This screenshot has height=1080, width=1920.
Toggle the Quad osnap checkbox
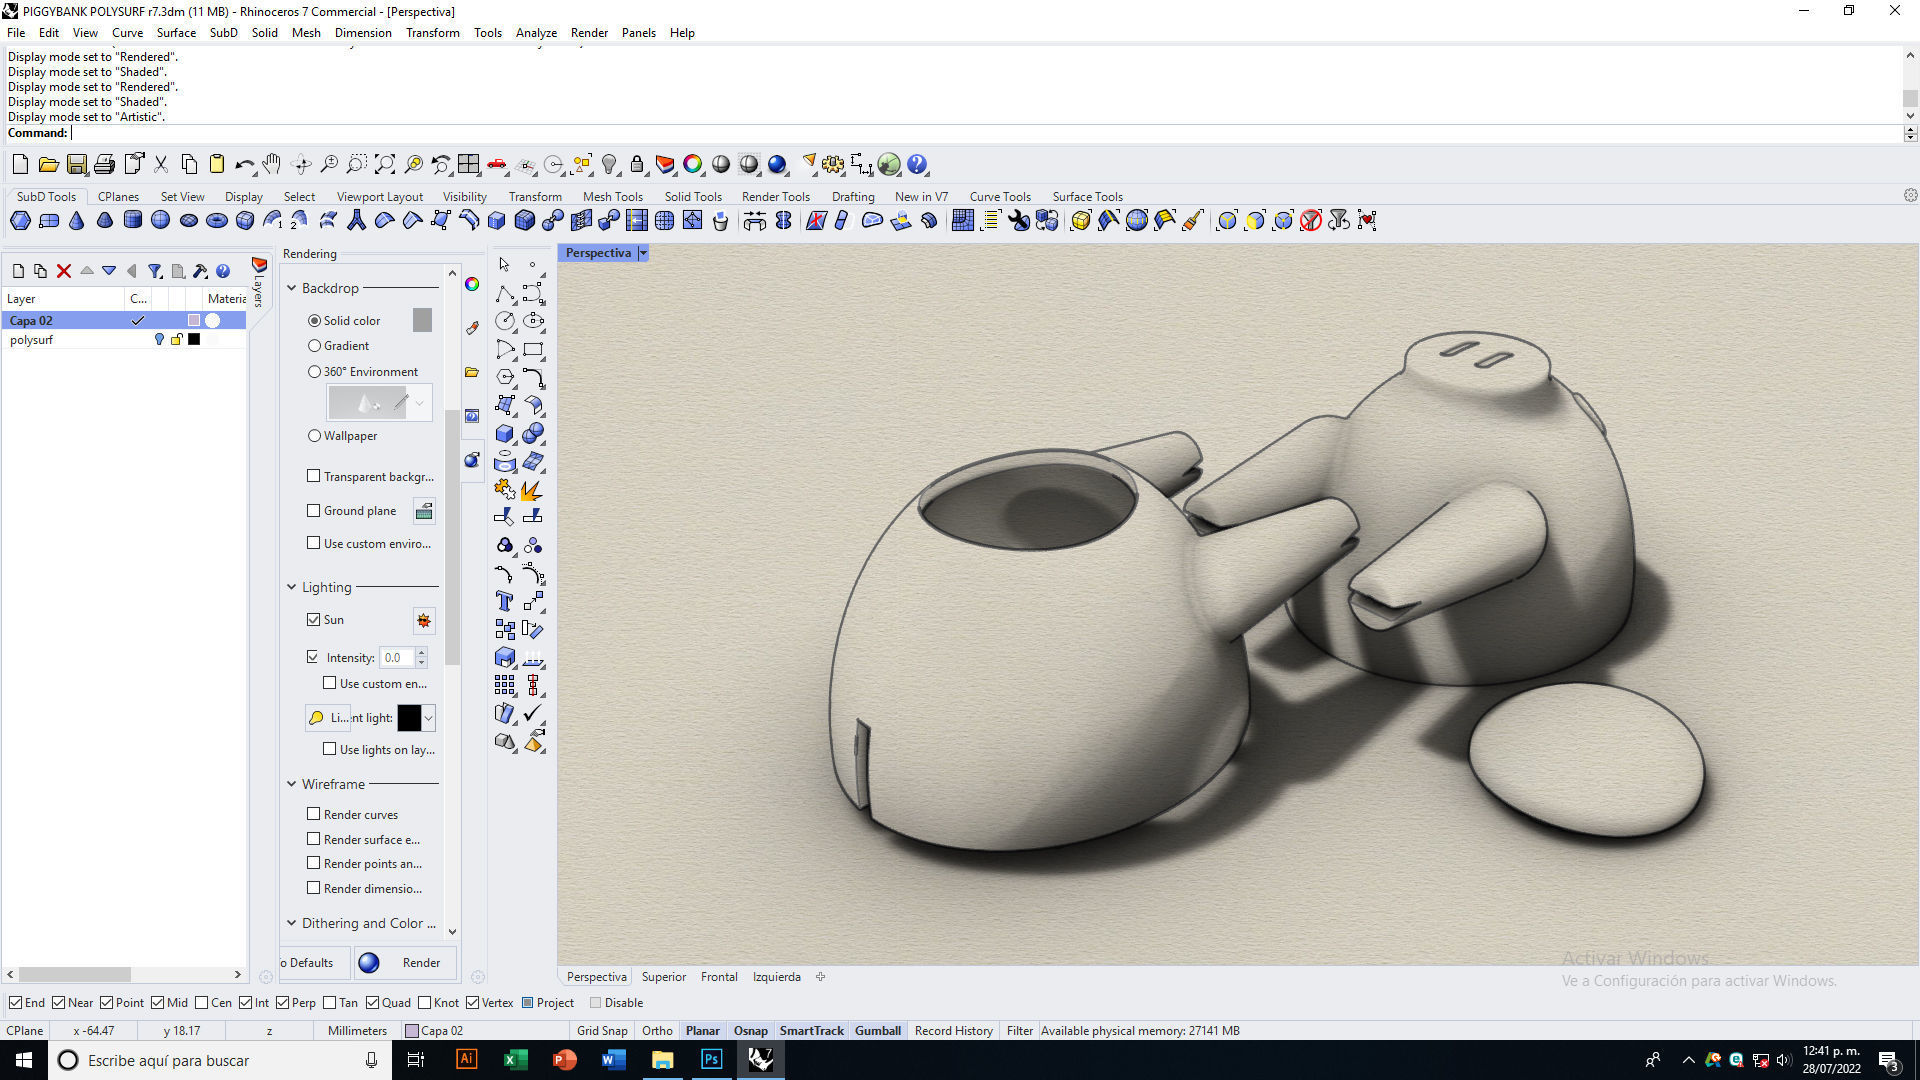(373, 1003)
